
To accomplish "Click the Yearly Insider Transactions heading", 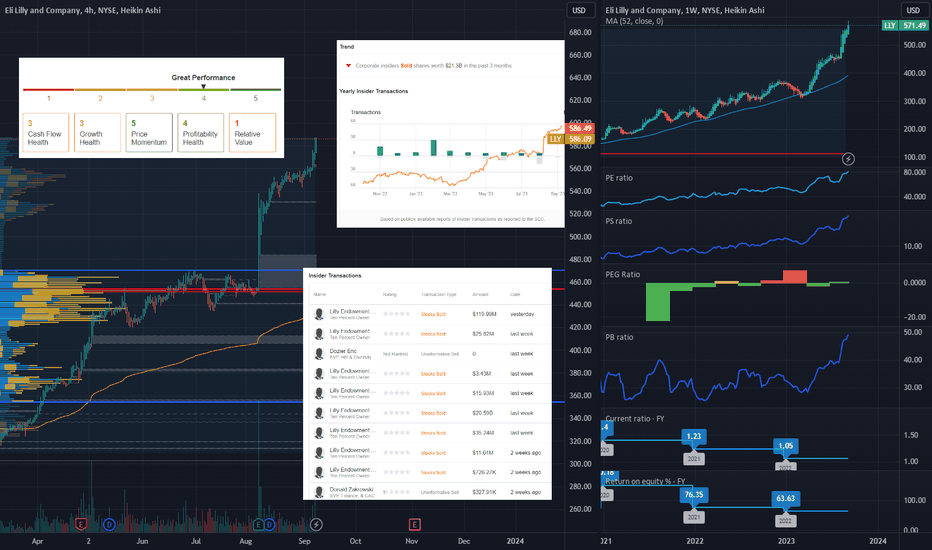I will pos(373,92).
